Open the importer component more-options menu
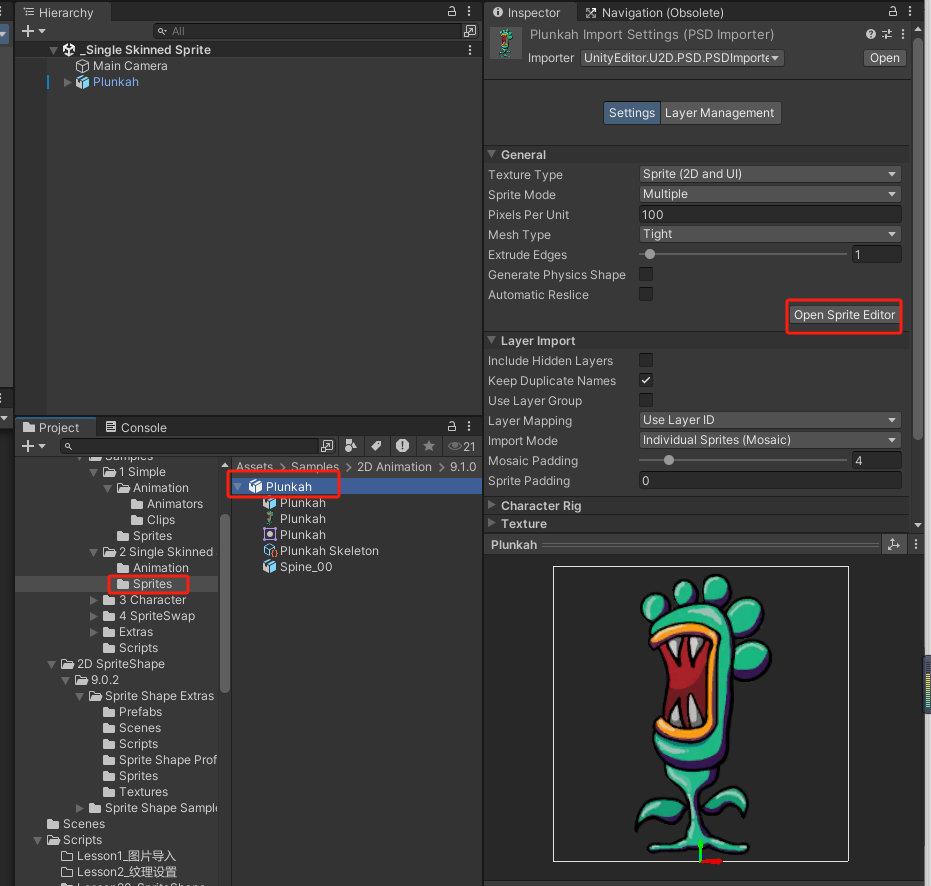This screenshot has width=931, height=886. (903, 34)
